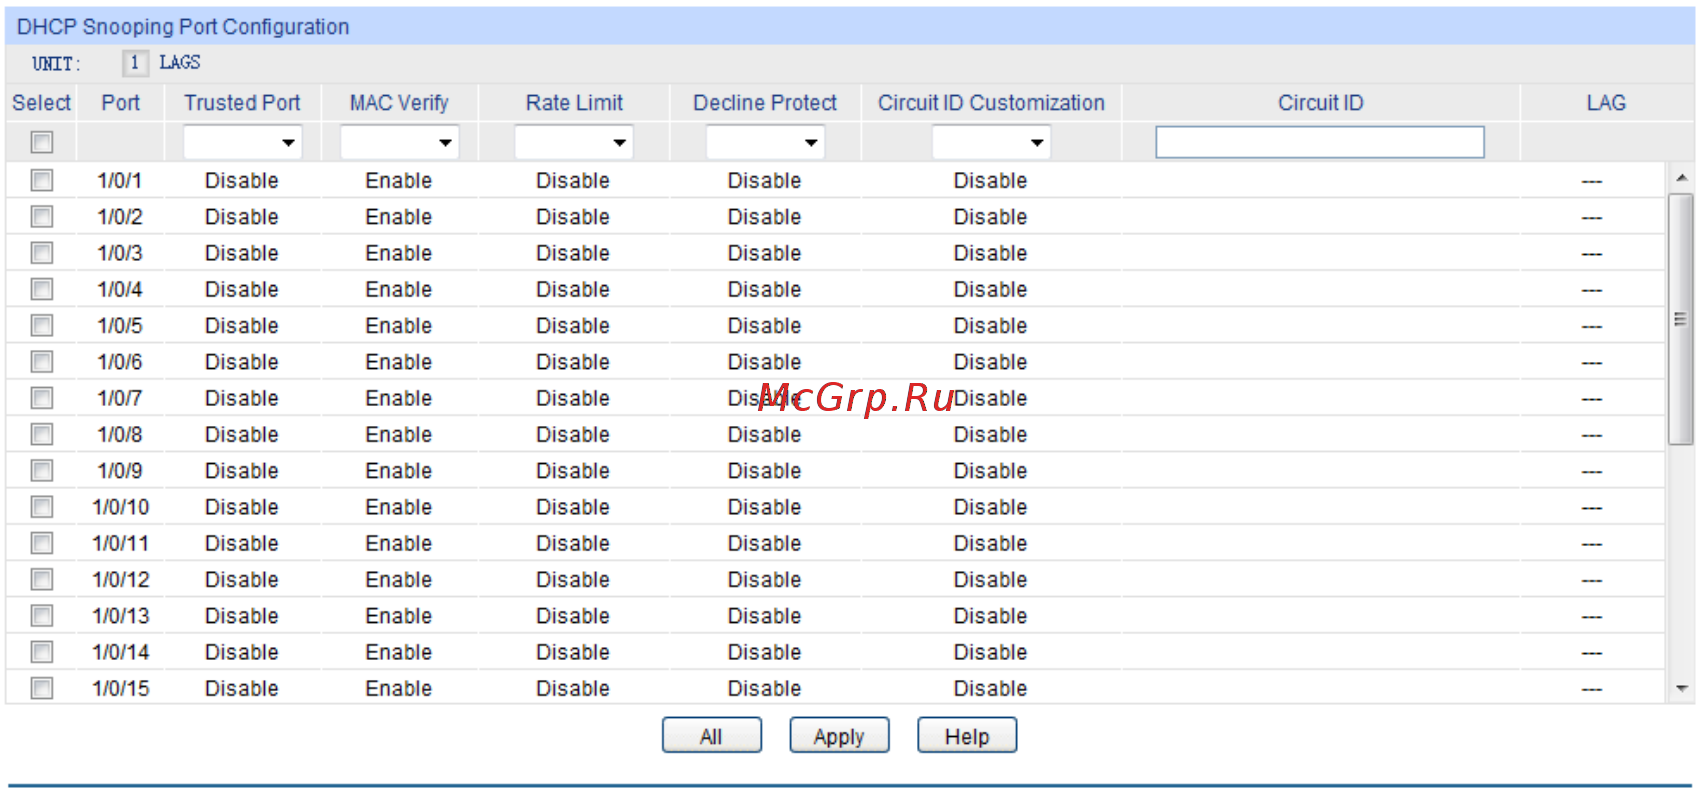The width and height of the screenshot is (1701, 793).
Task: Click the All button
Action: pos(712,736)
